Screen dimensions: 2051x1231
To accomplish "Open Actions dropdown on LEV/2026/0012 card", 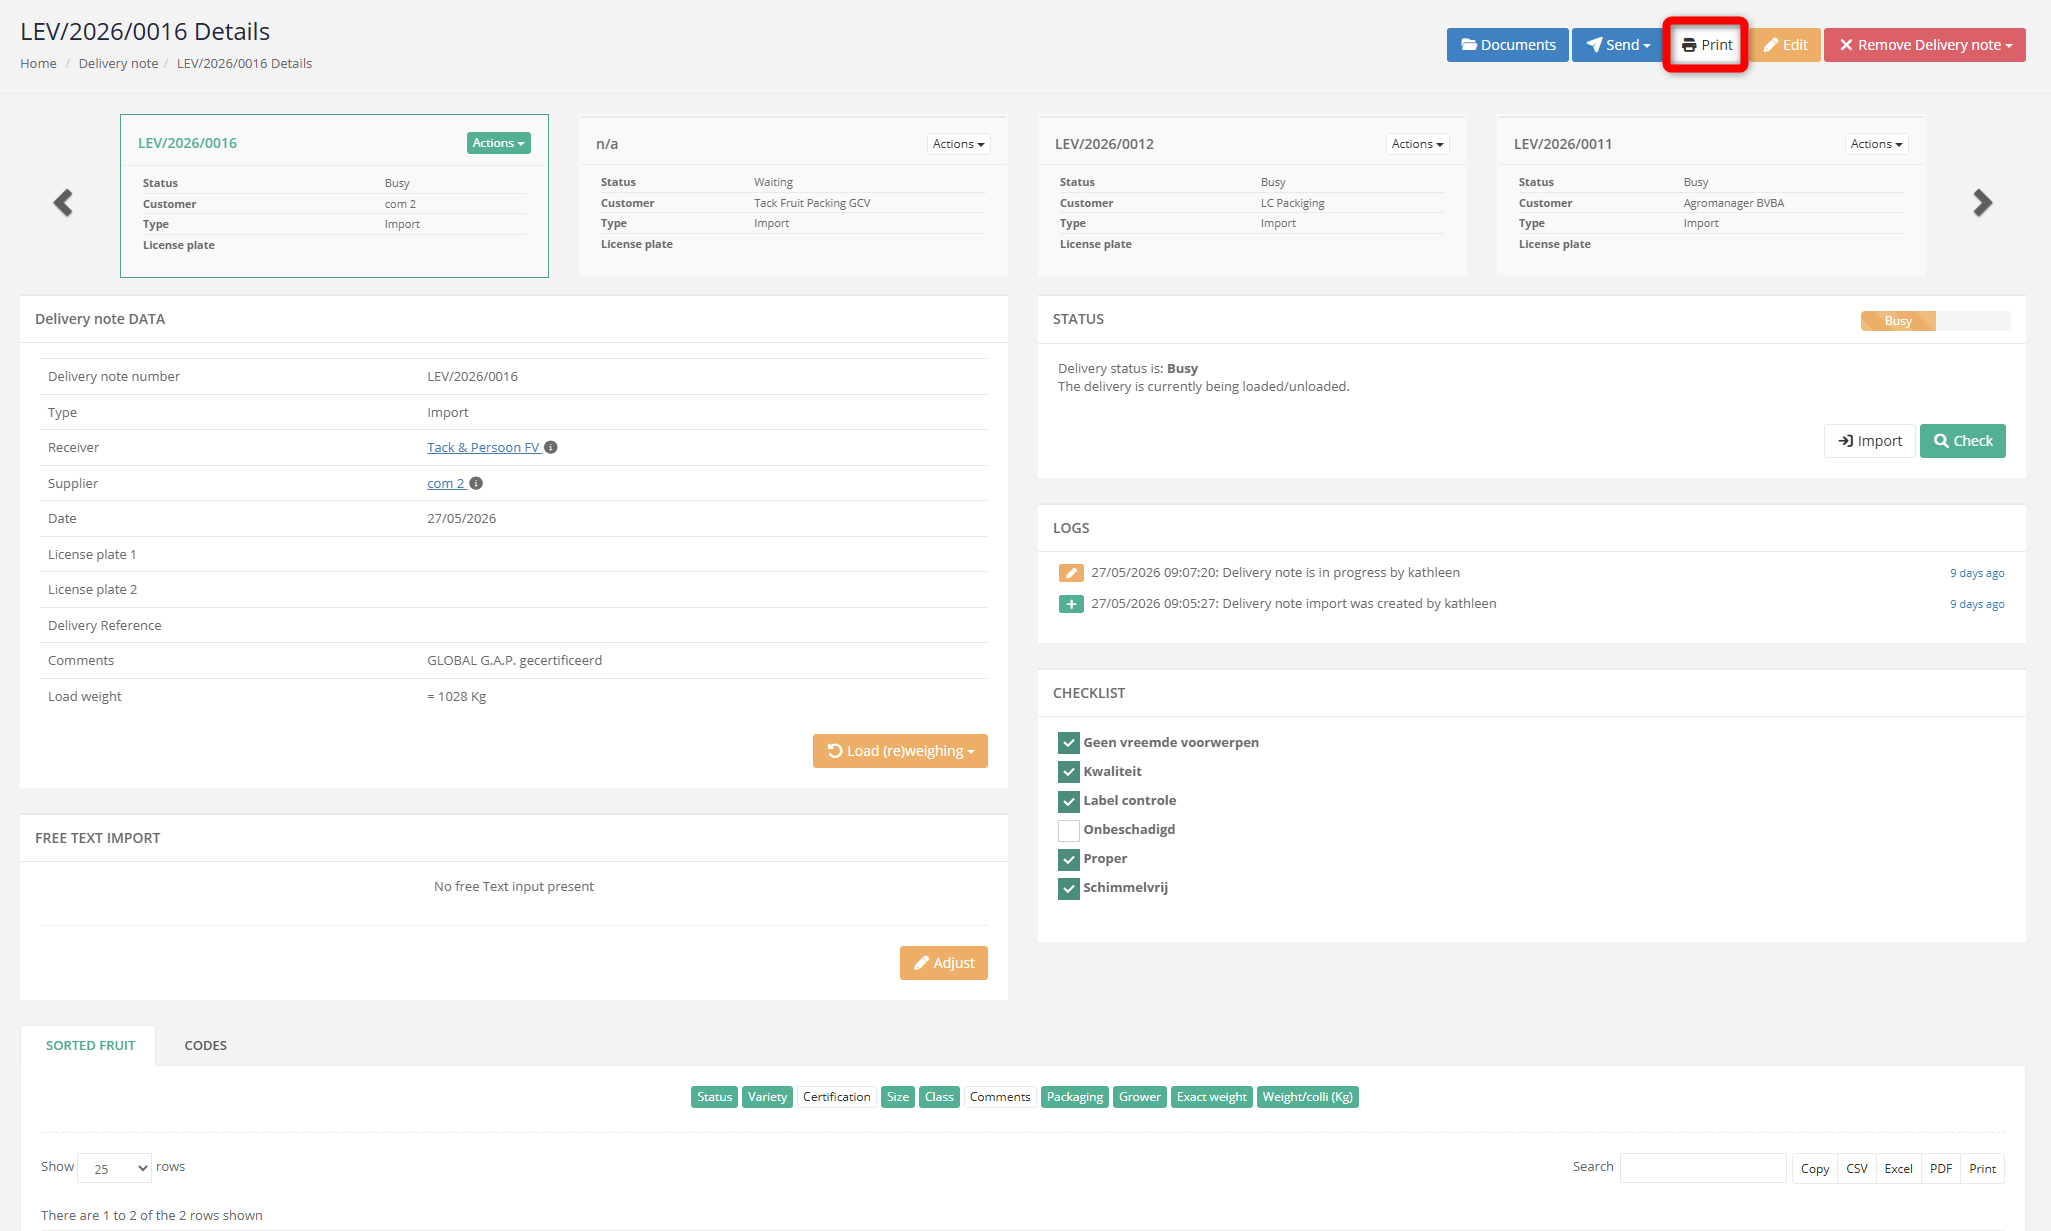I will click(1418, 144).
